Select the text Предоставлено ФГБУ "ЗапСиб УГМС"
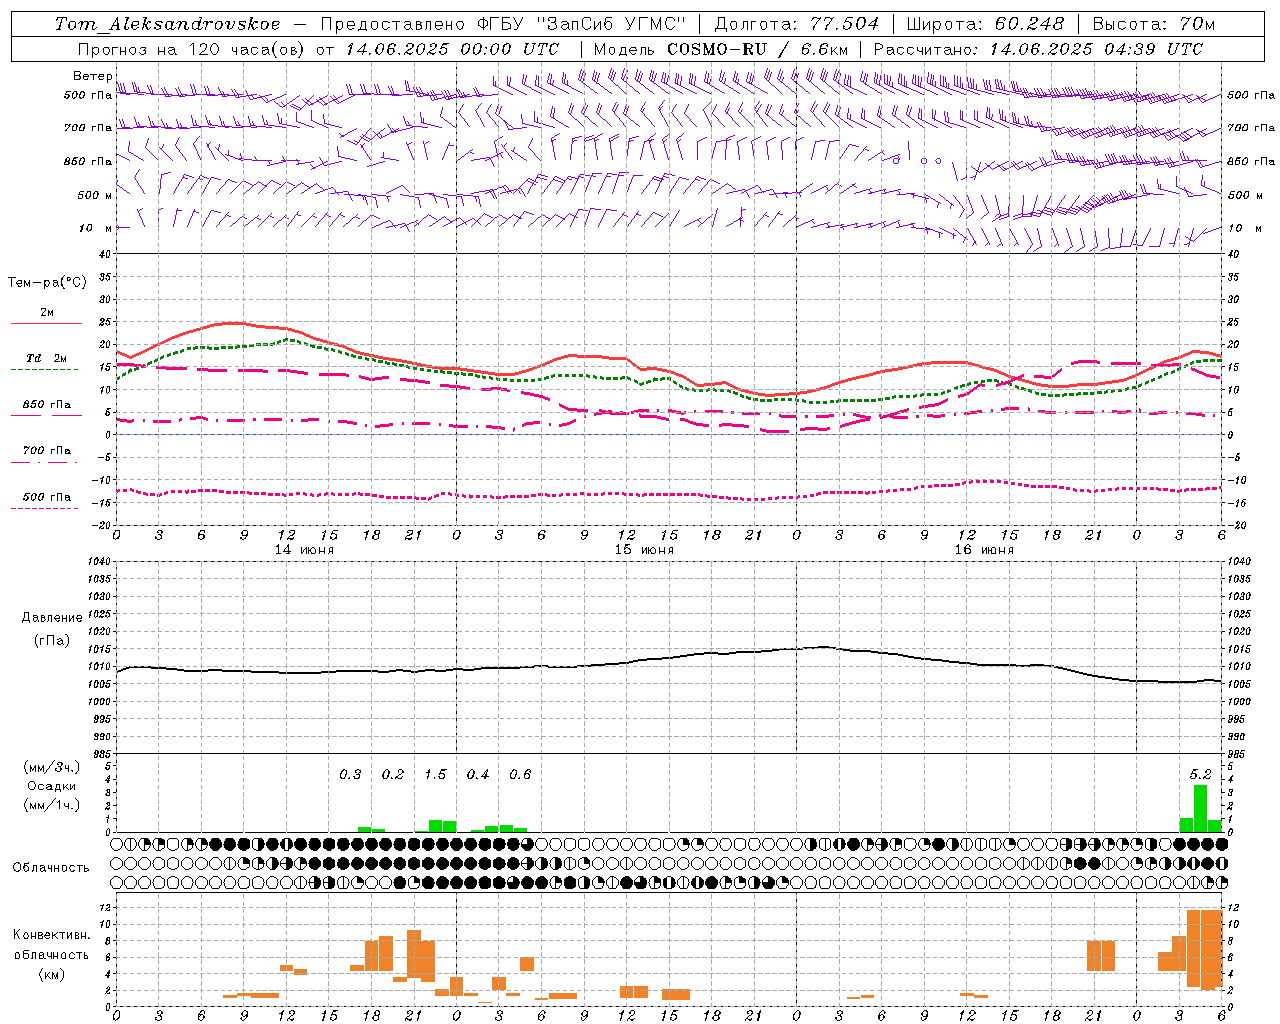1280x1024 pixels. point(503,24)
